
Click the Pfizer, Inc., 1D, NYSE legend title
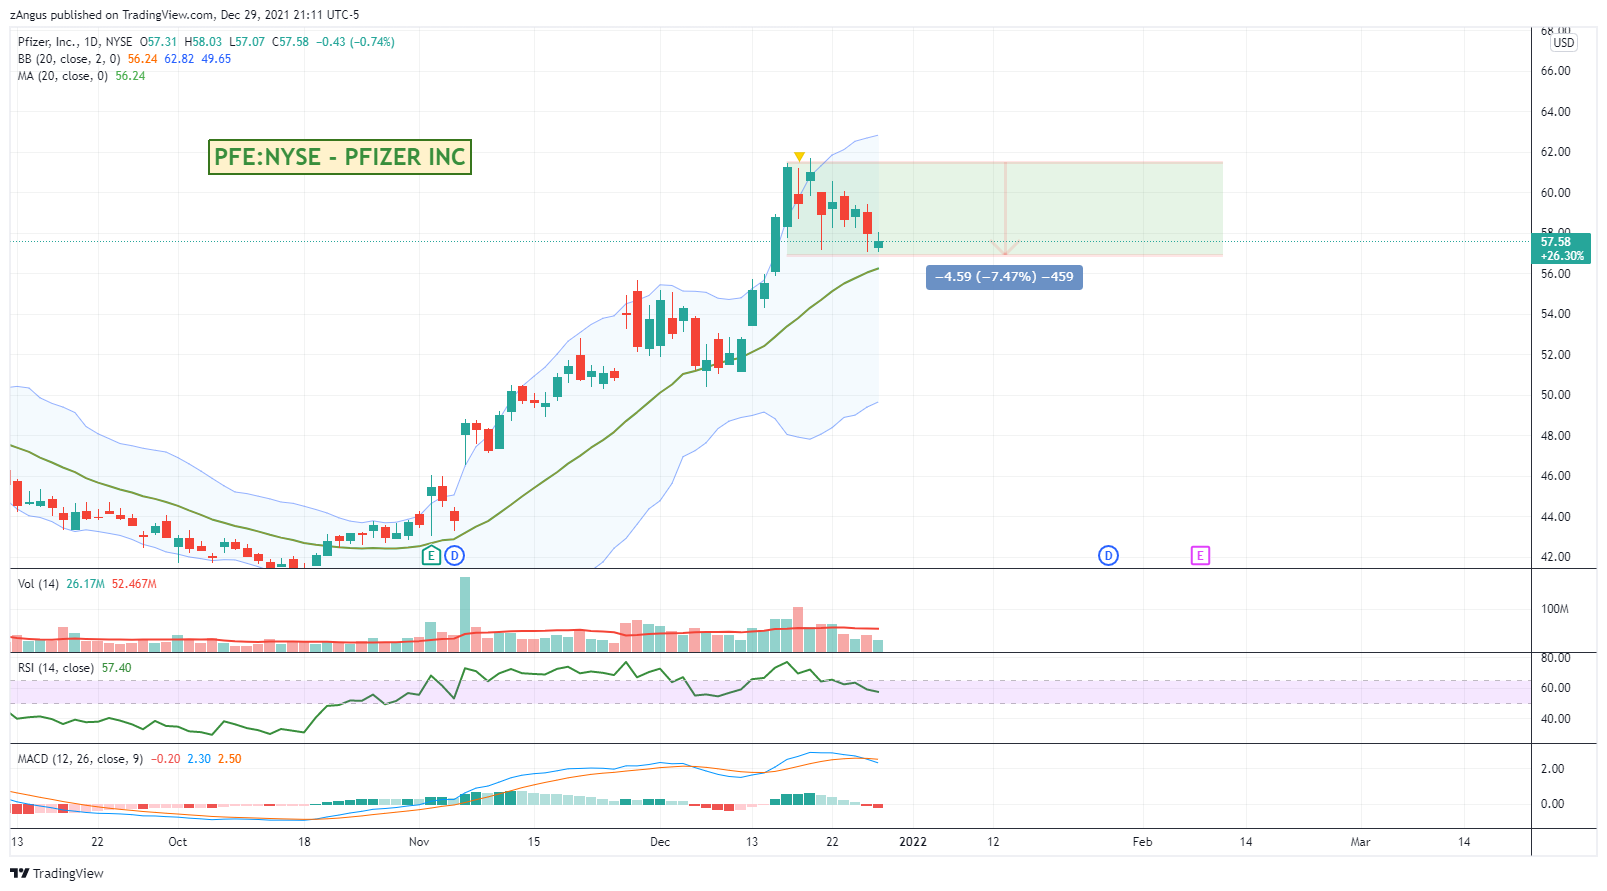point(75,42)
